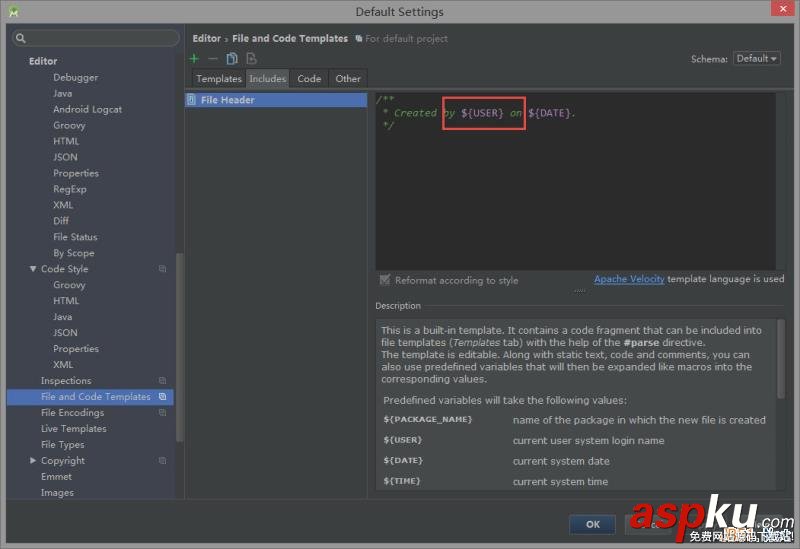Switch to the Other tab
Image resolution: width=800 pixels, height=549 pixels.
(x=348, y=79)
